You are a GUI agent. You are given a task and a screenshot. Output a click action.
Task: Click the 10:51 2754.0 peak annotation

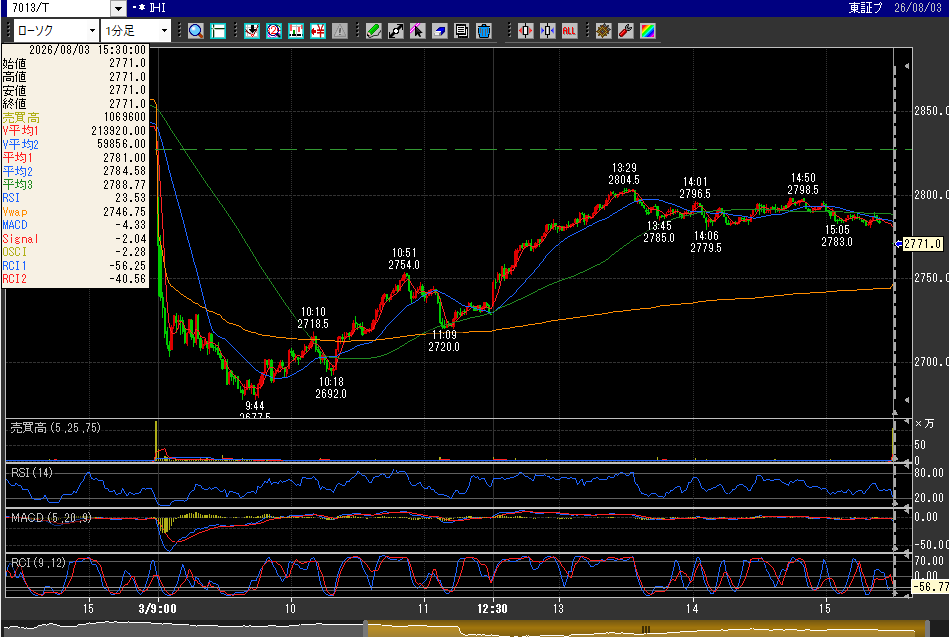[404, 259]
